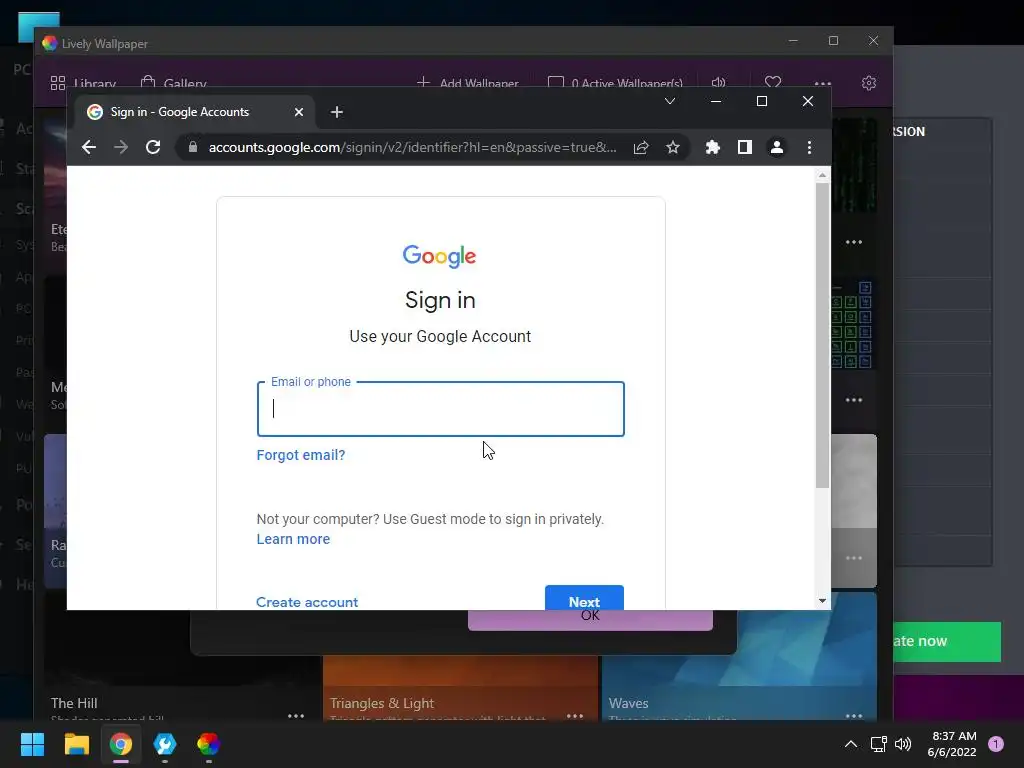Open options for Triangles & Light wallpaper
Viewport: 1024px width, 768px height.
tap(575, 716)
